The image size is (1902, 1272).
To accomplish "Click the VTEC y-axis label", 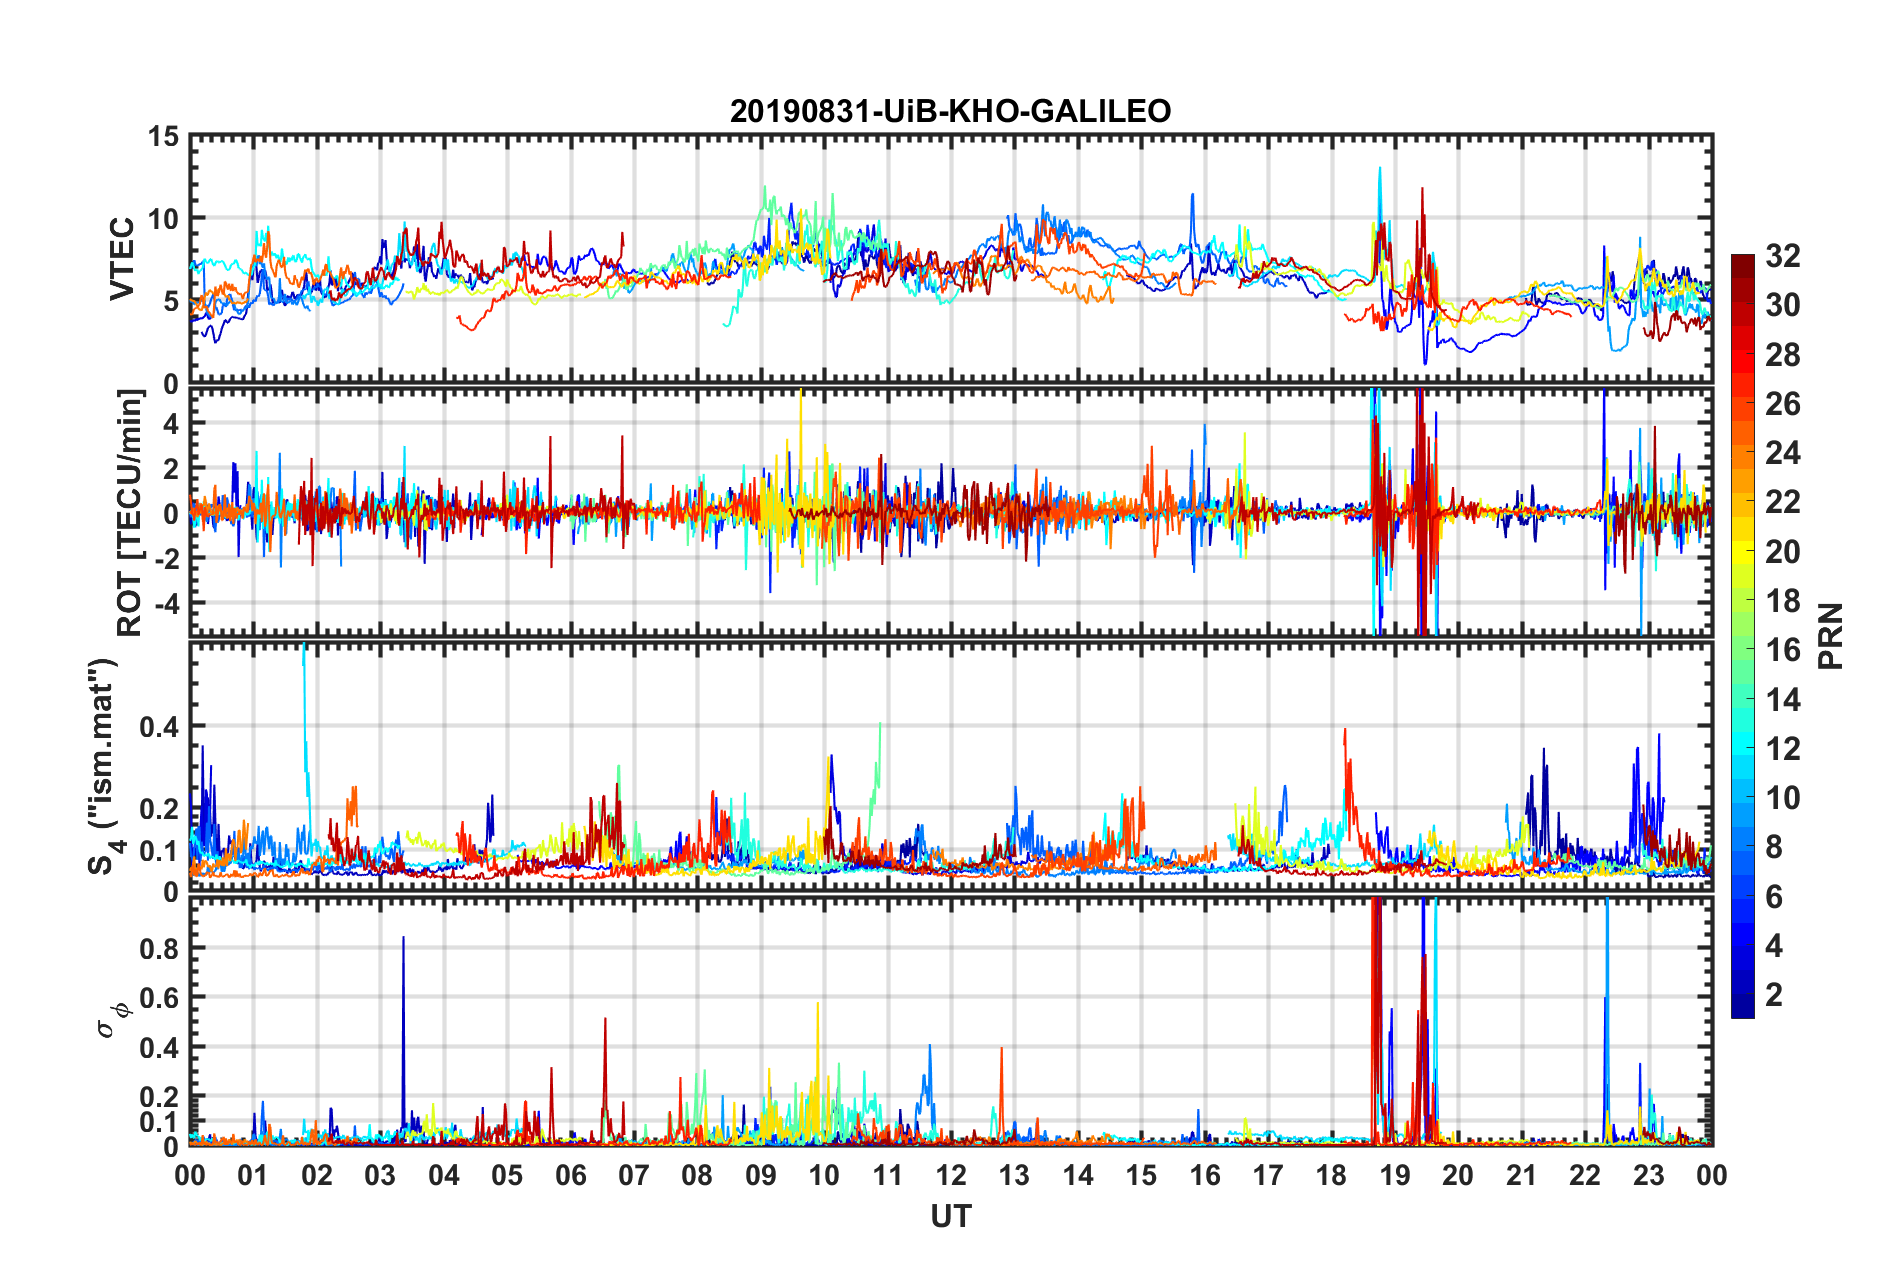I will click(x=122, y=258).
